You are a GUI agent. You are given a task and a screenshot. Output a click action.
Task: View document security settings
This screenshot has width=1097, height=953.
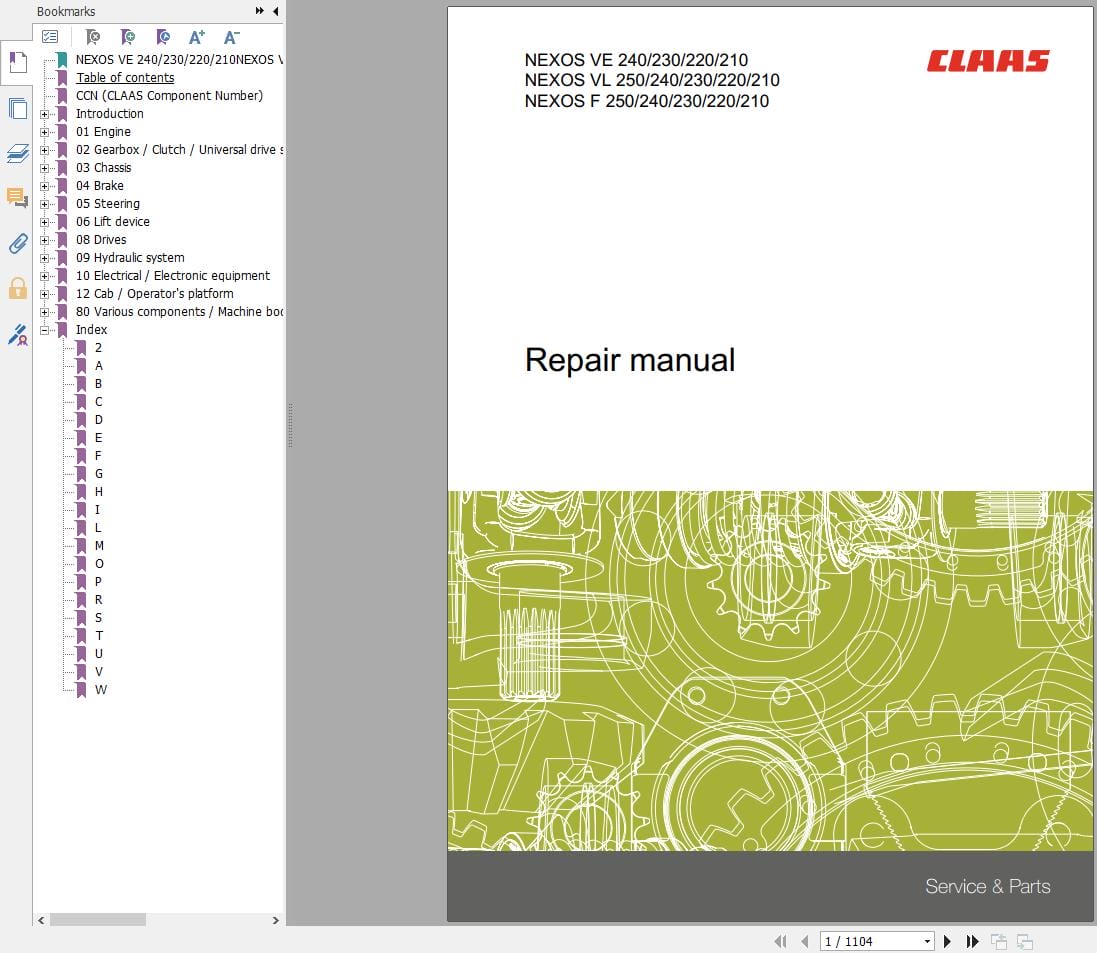(x=16, y=288)
